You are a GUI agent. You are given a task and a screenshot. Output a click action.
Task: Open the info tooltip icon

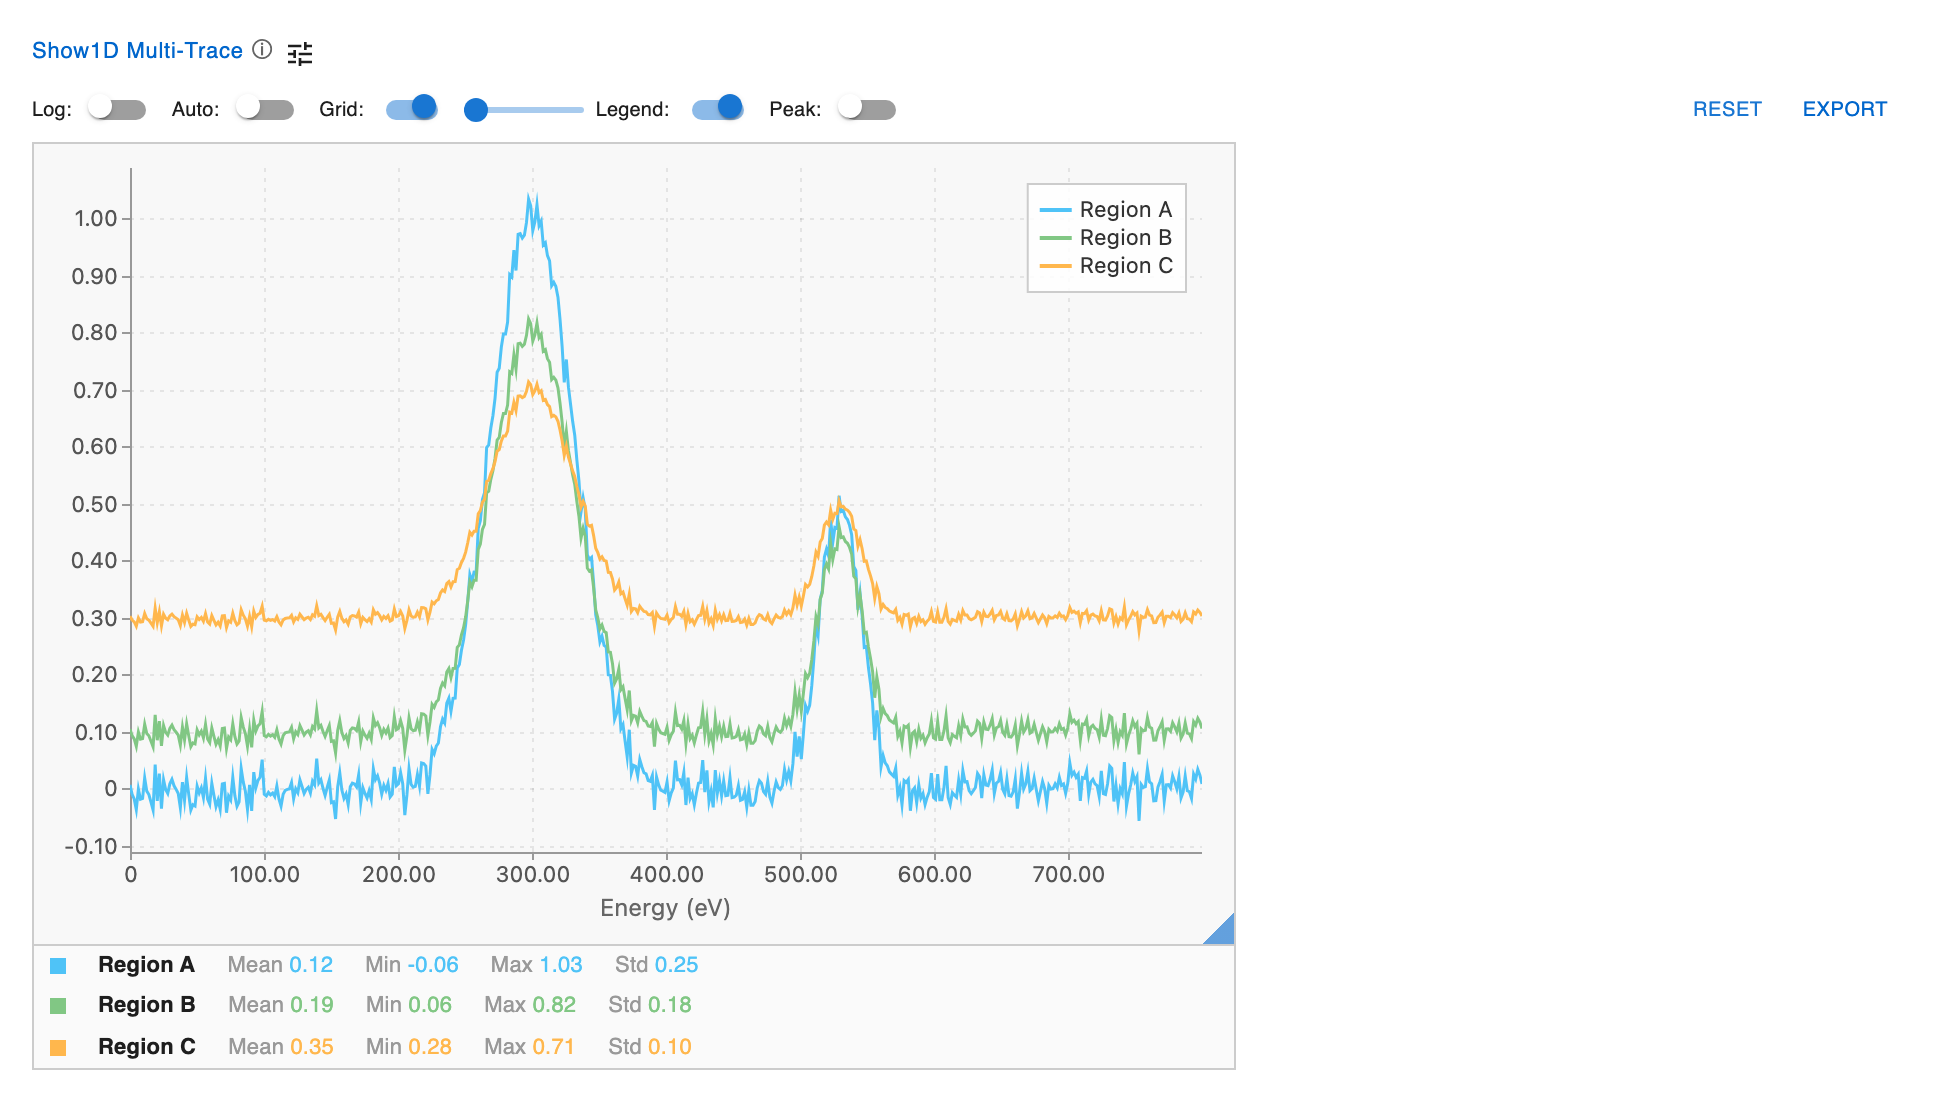point(261,50)
